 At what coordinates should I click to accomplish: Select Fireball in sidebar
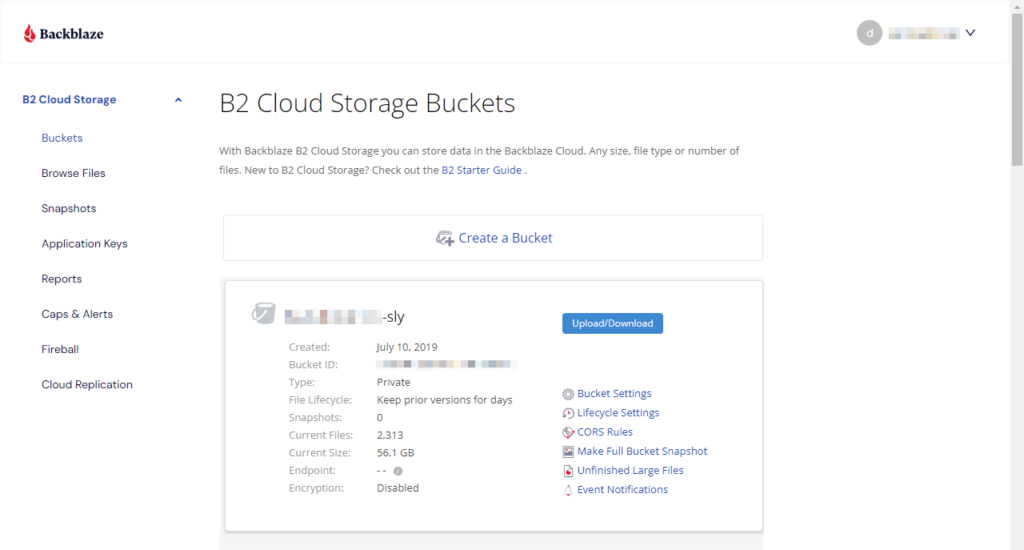(60, 349)
